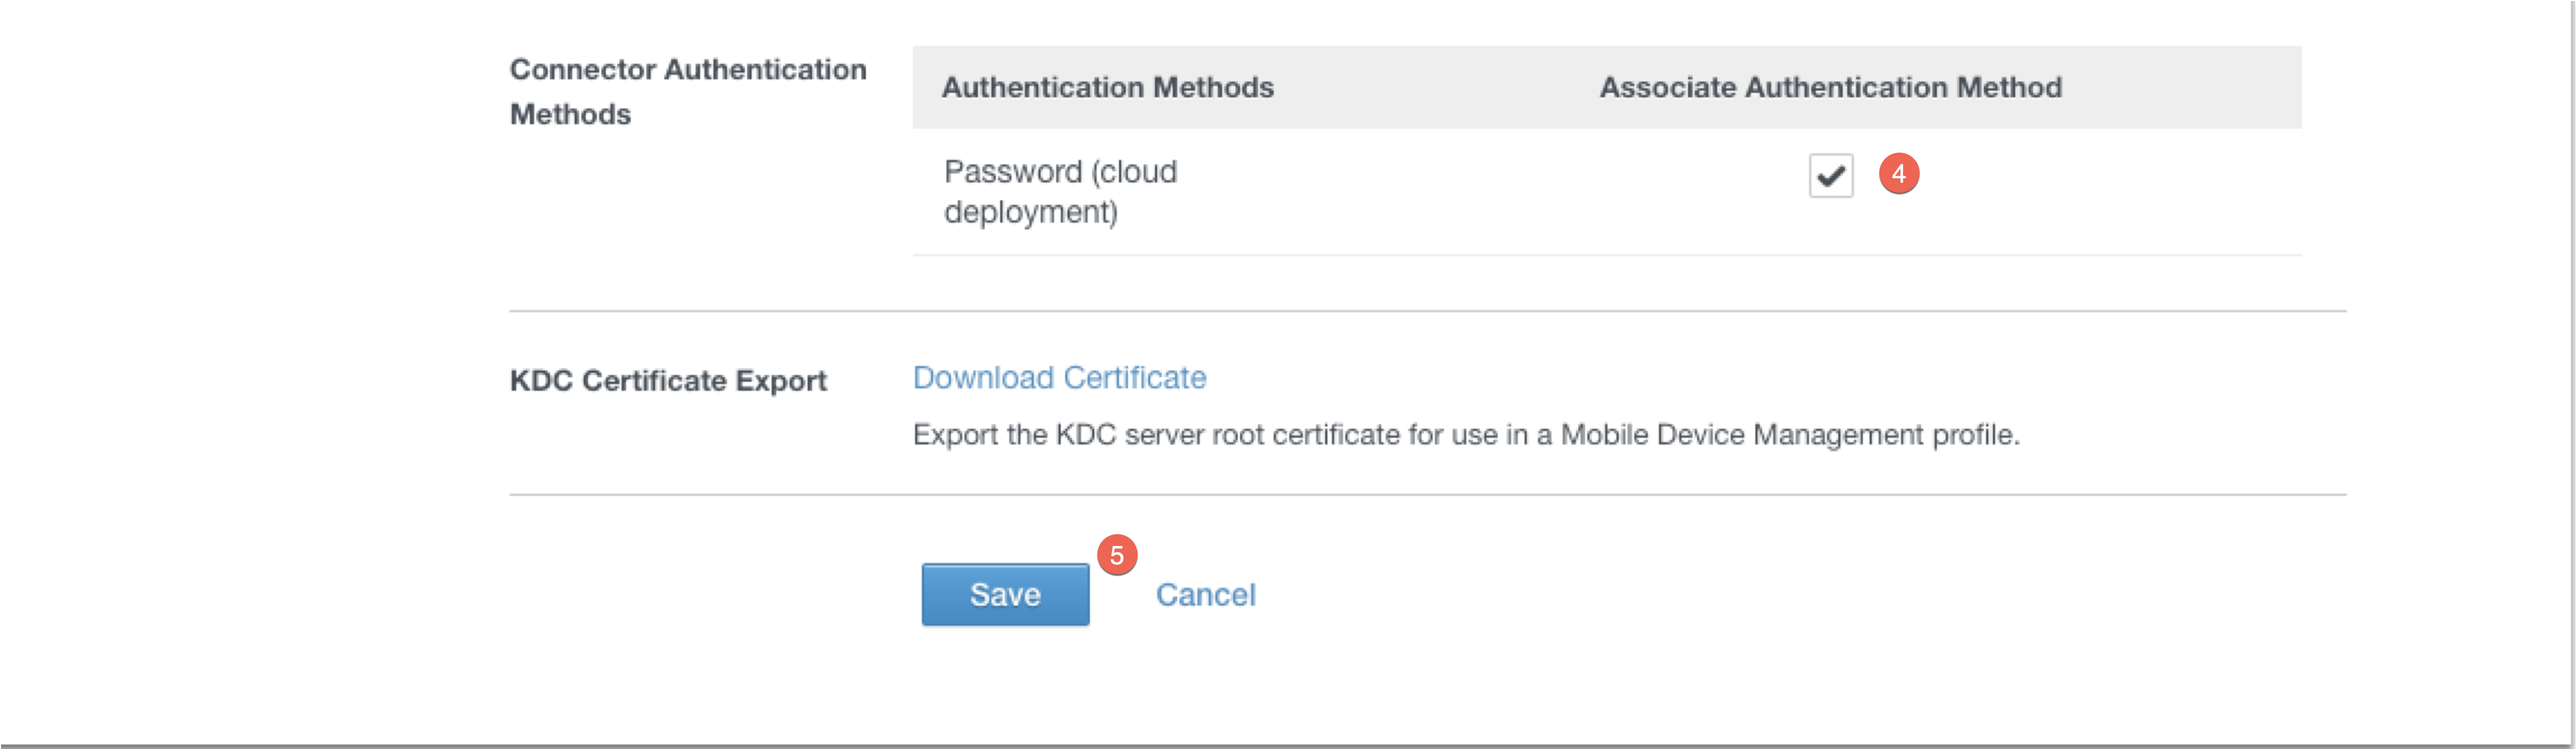Click the Password (cloud deployment) row label
Screen dimensions: 2576x750
(x=1059, y=190)
